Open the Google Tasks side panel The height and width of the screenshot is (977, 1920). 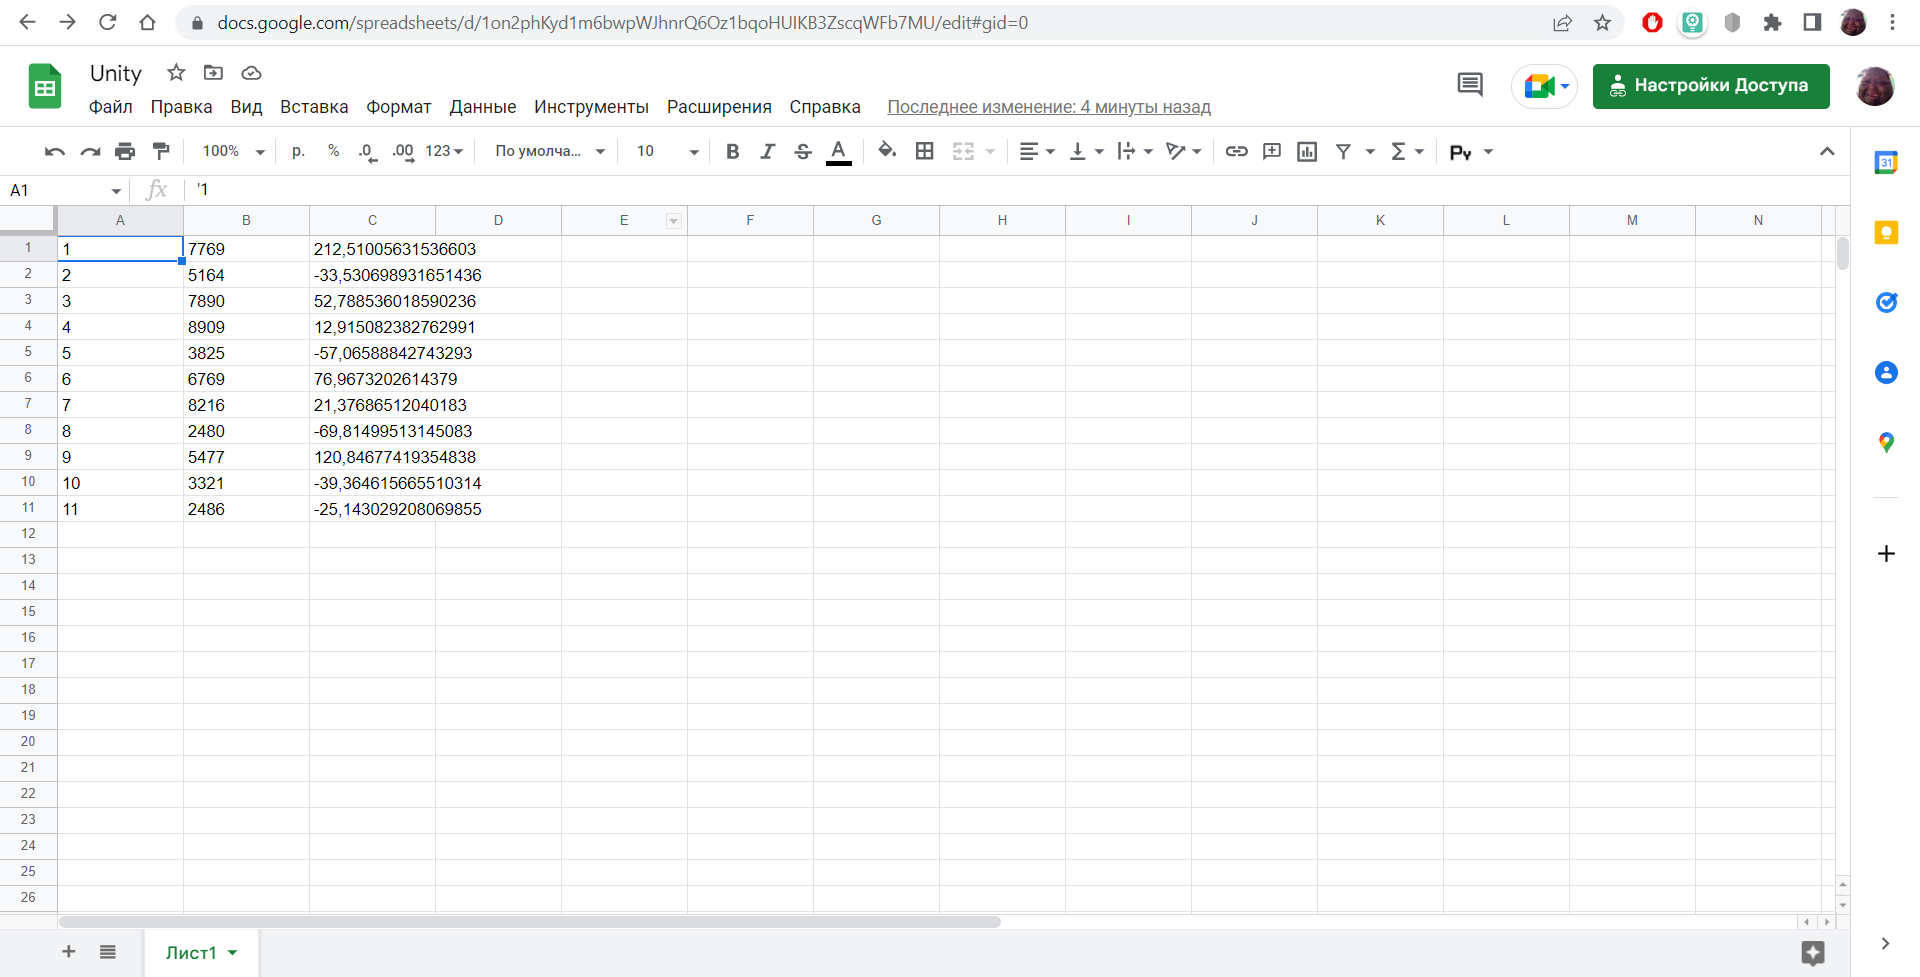click(x=1886, y=302)
